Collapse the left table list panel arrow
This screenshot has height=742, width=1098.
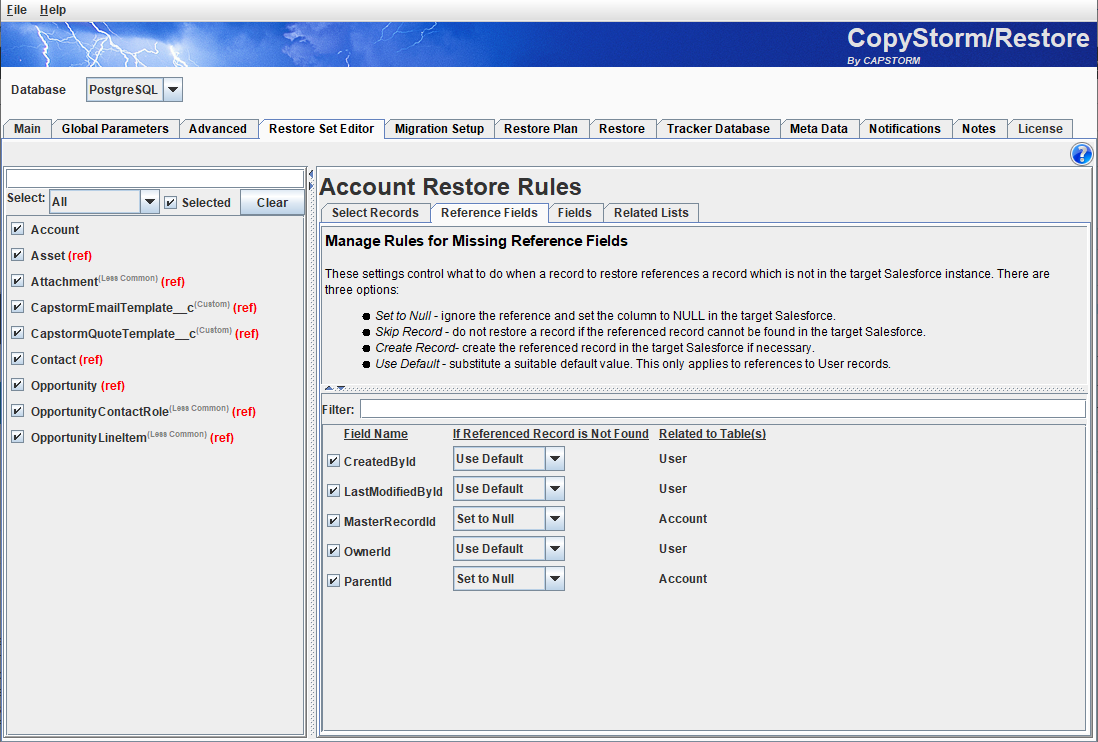[x=311, y=174]
